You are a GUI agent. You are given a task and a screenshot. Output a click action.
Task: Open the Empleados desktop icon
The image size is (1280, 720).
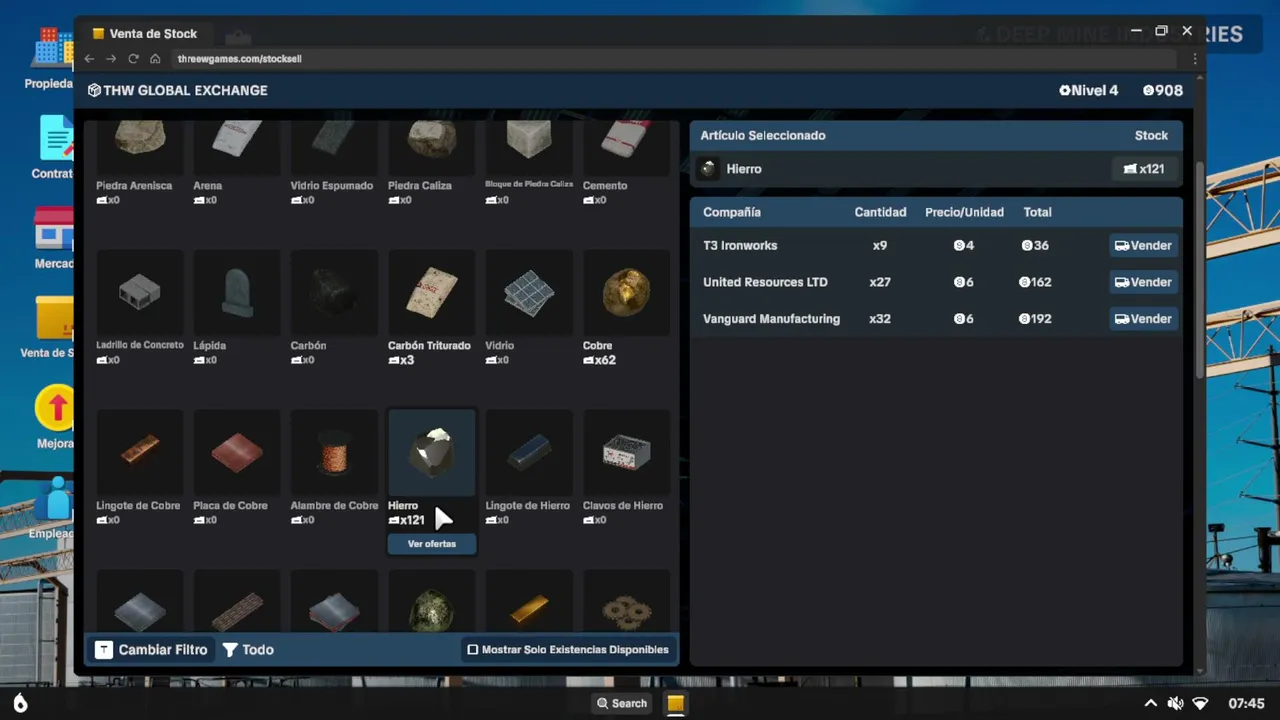(x=52, y=508)
